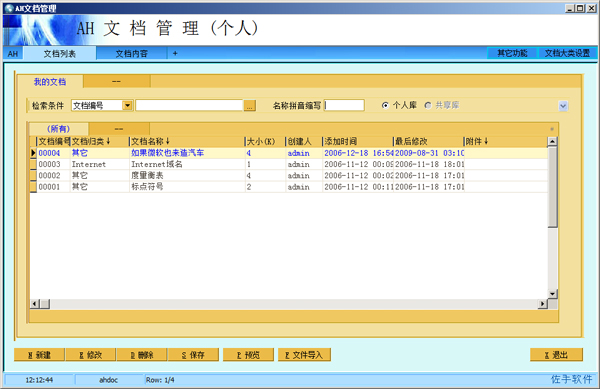The height and width of the screenshot is (389, 600).
Task: Switch to 文档列表 tab
Action: pos(59,54)
